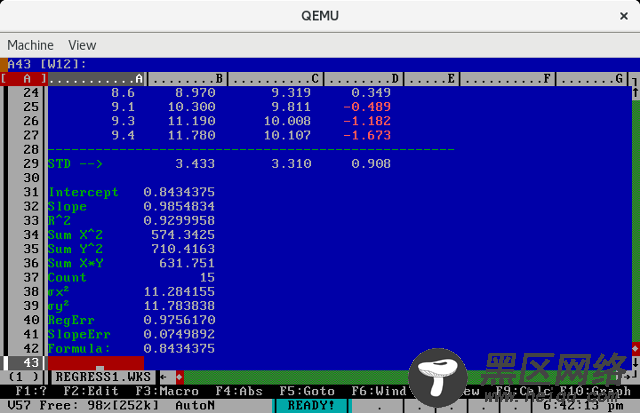Screen dimensions: 640x413
Task: Click the value 710.4163
Action: pyautogui.click(x=183, y=249)
